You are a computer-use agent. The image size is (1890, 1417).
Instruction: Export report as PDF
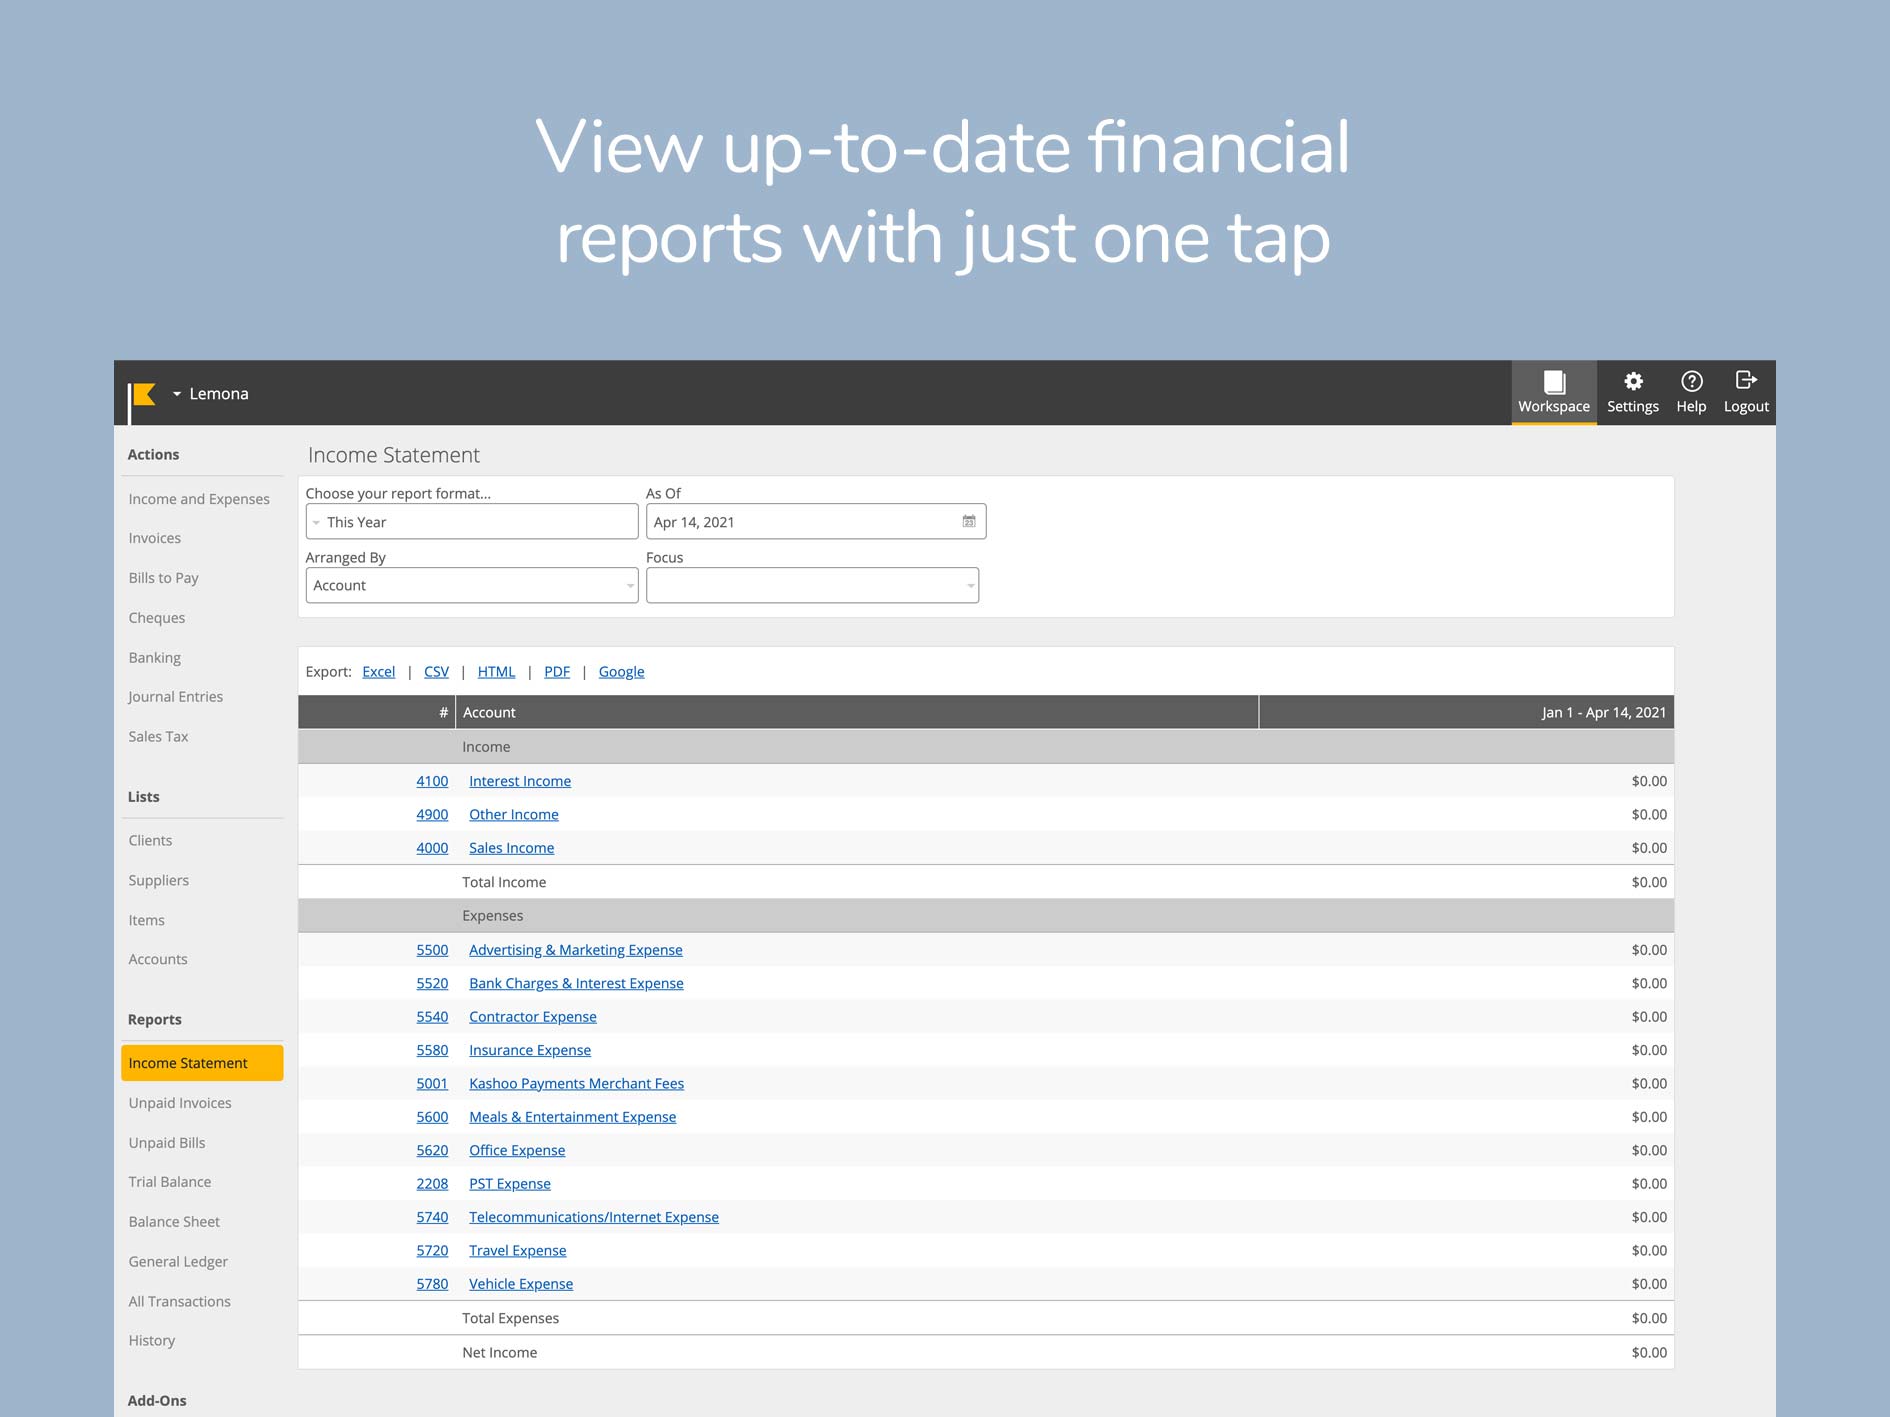[556, 672]
